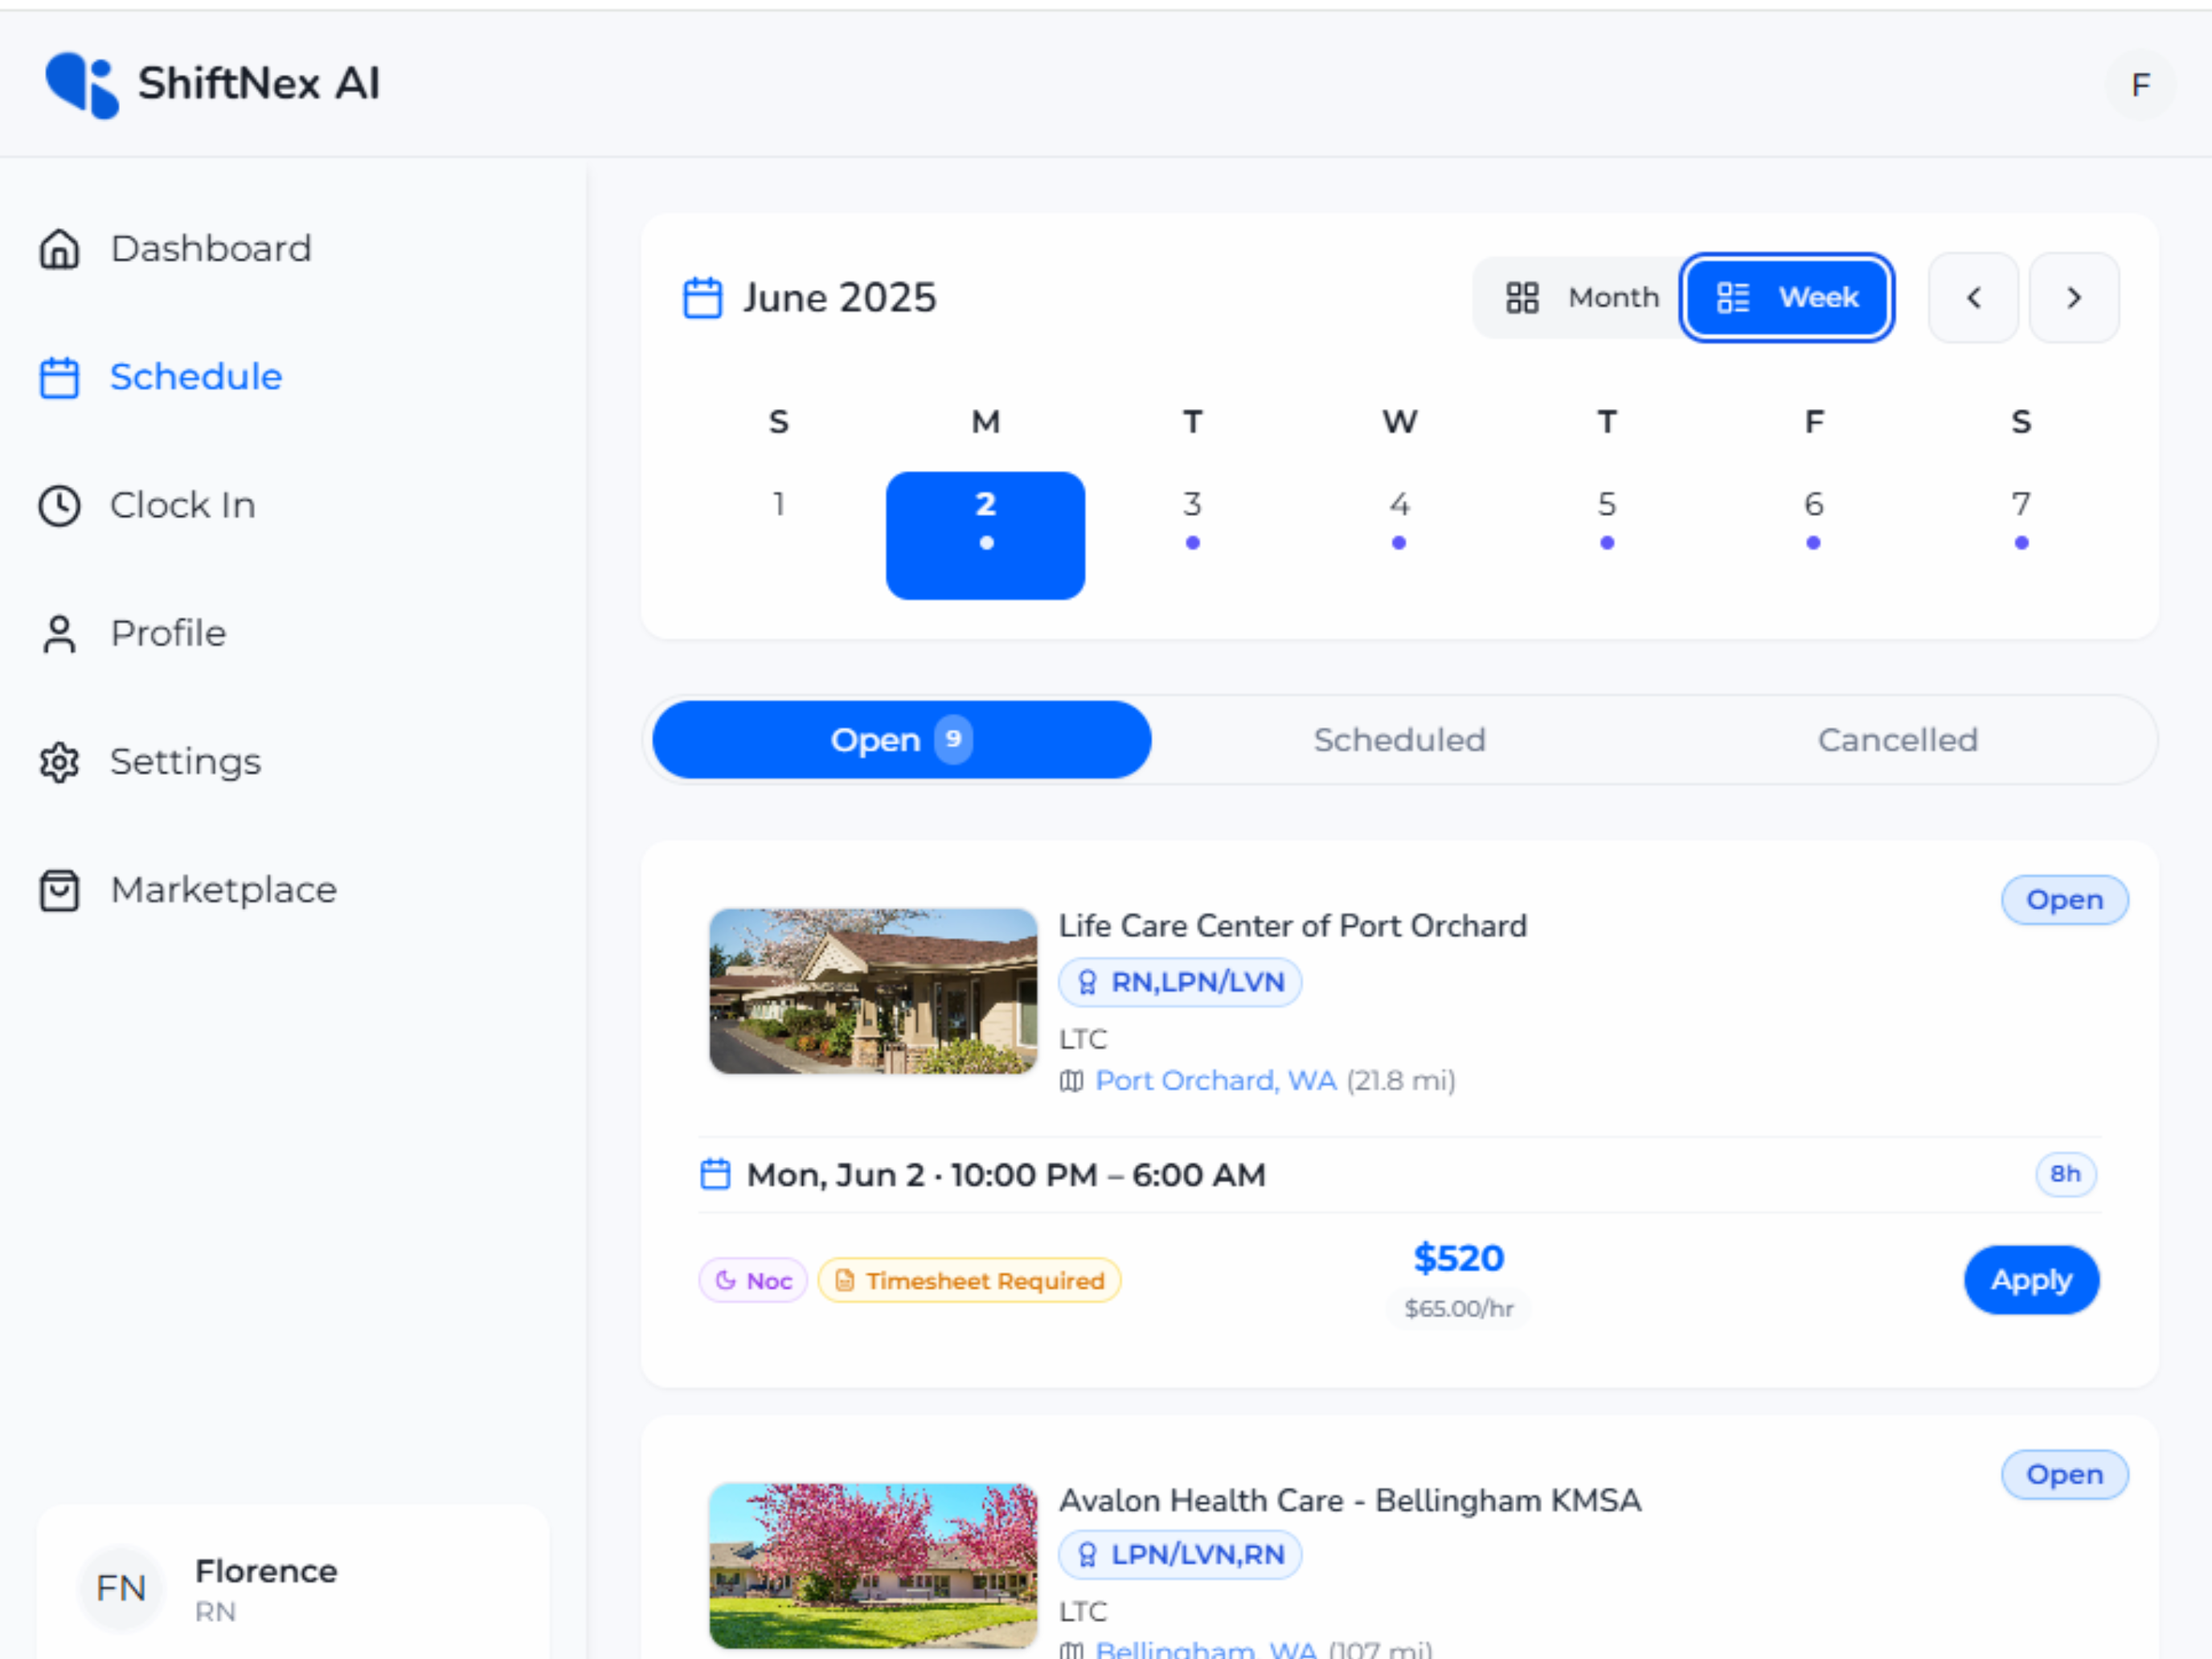Click the Profile person icon
The height and width of the screenshot is (1659, 2212).
point(59,634)
